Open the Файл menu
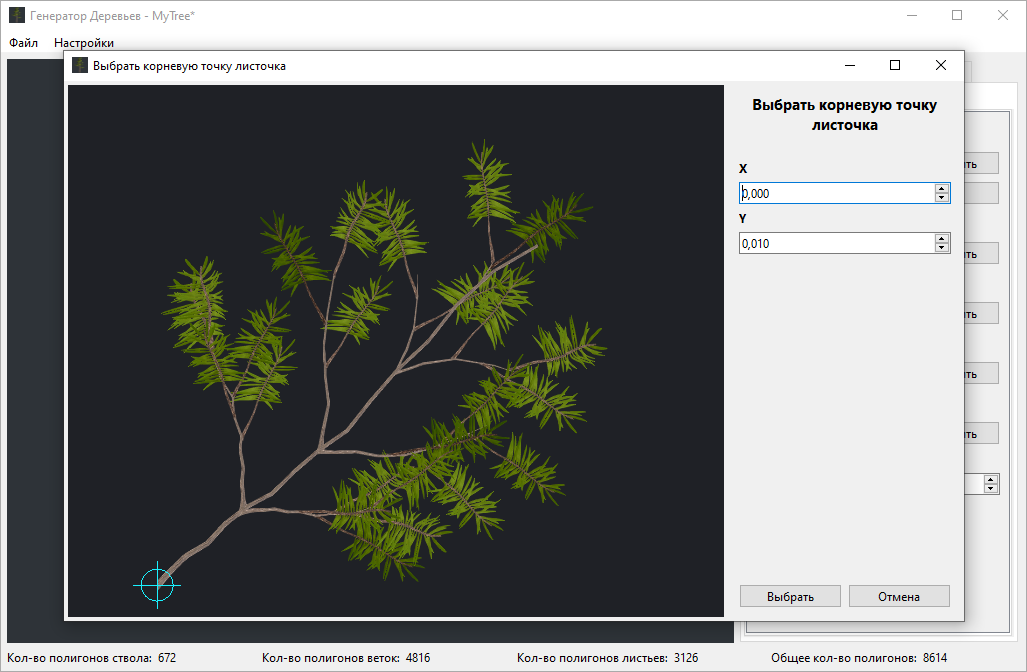 [x=24, y=43]
